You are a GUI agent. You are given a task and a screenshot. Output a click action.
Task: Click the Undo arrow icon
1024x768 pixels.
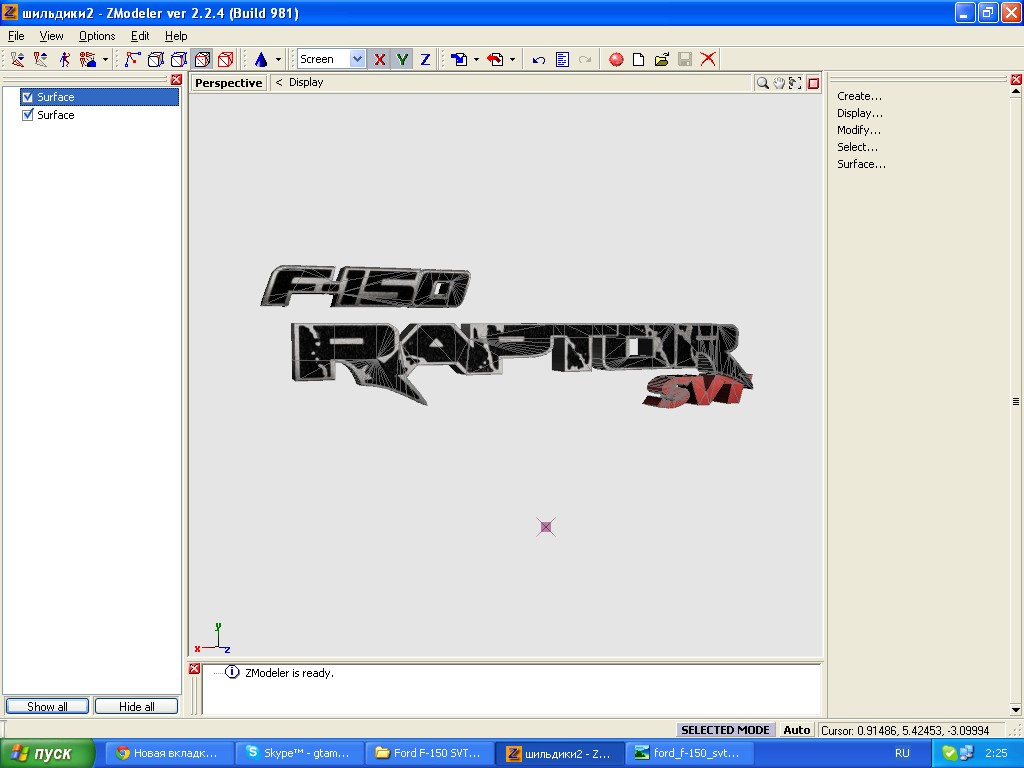click(x=539, y=60)
